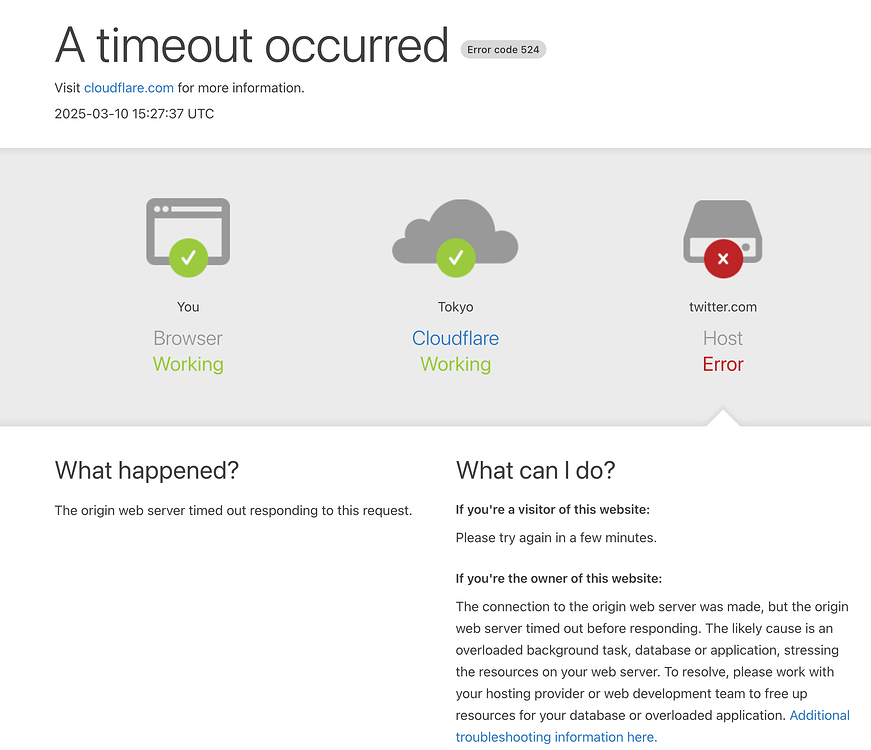Click the red X error badge
Viewport: 871px width, 750px height.
click(x=723, y=259)
